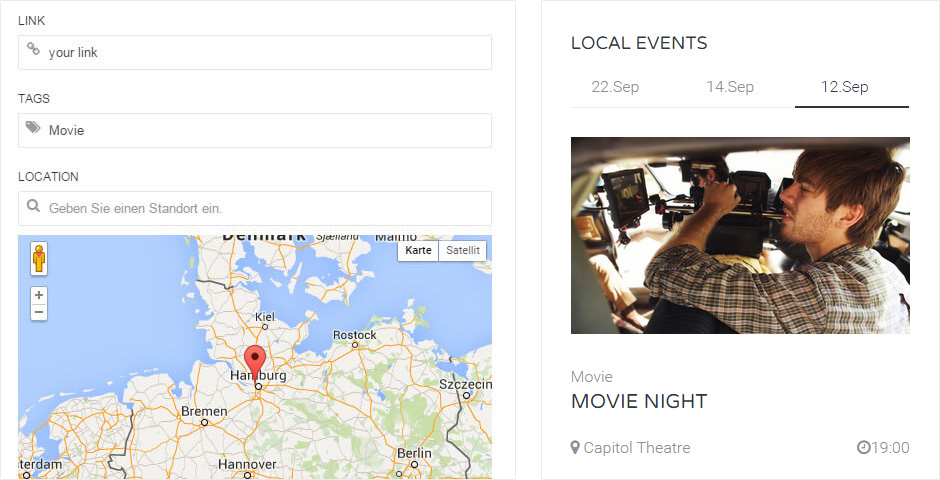Click the 19:00 event time

tap(890, 448)
